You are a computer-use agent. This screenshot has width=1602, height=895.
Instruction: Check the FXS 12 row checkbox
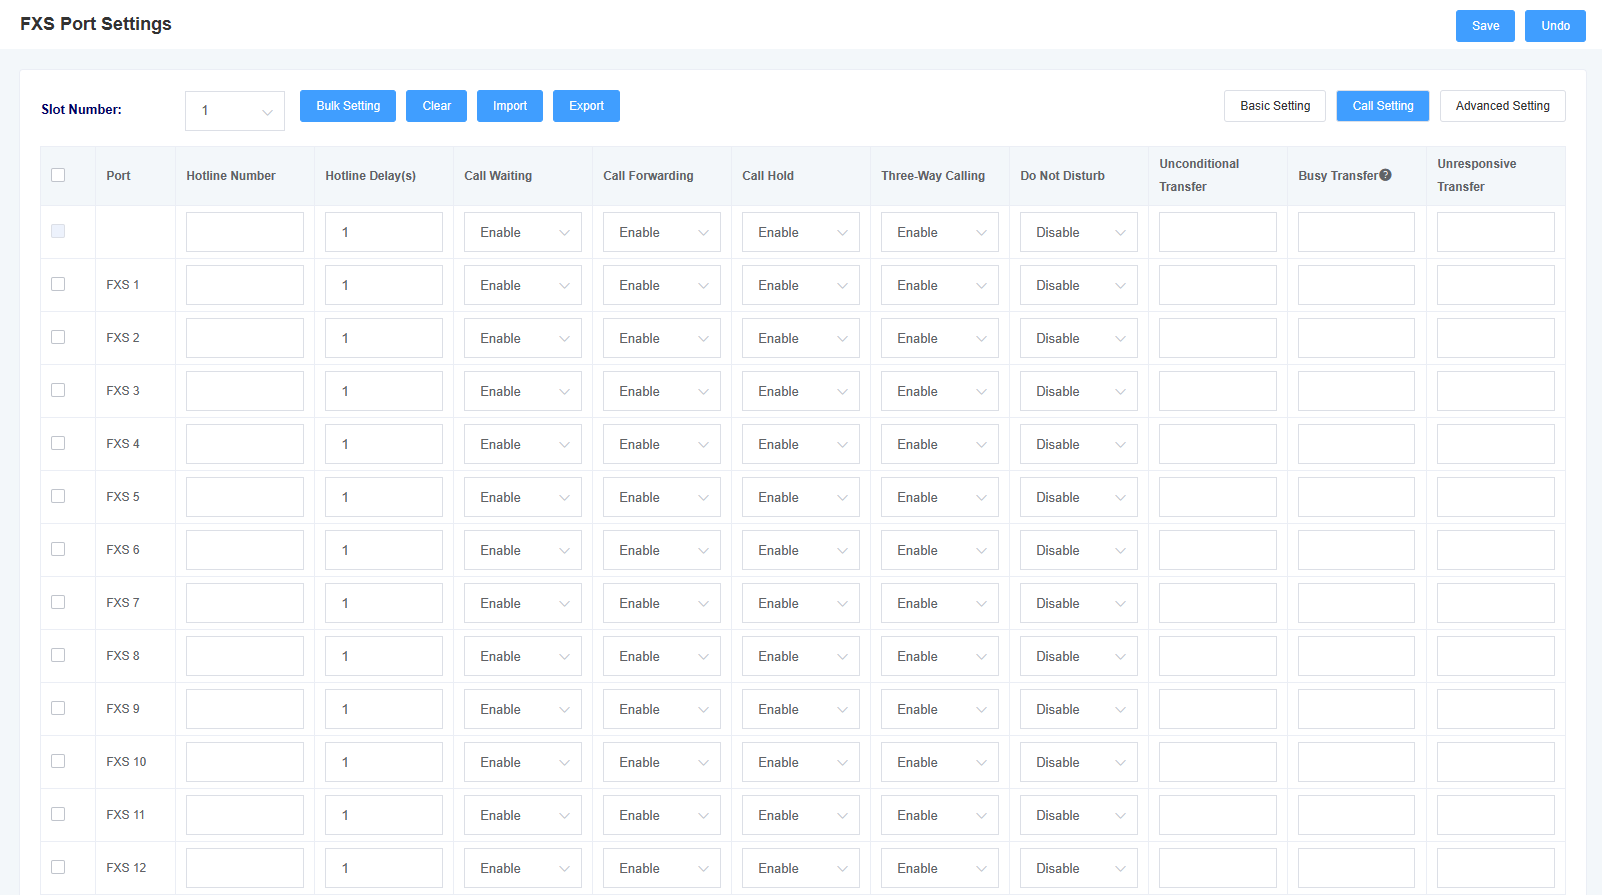(58, 867)
